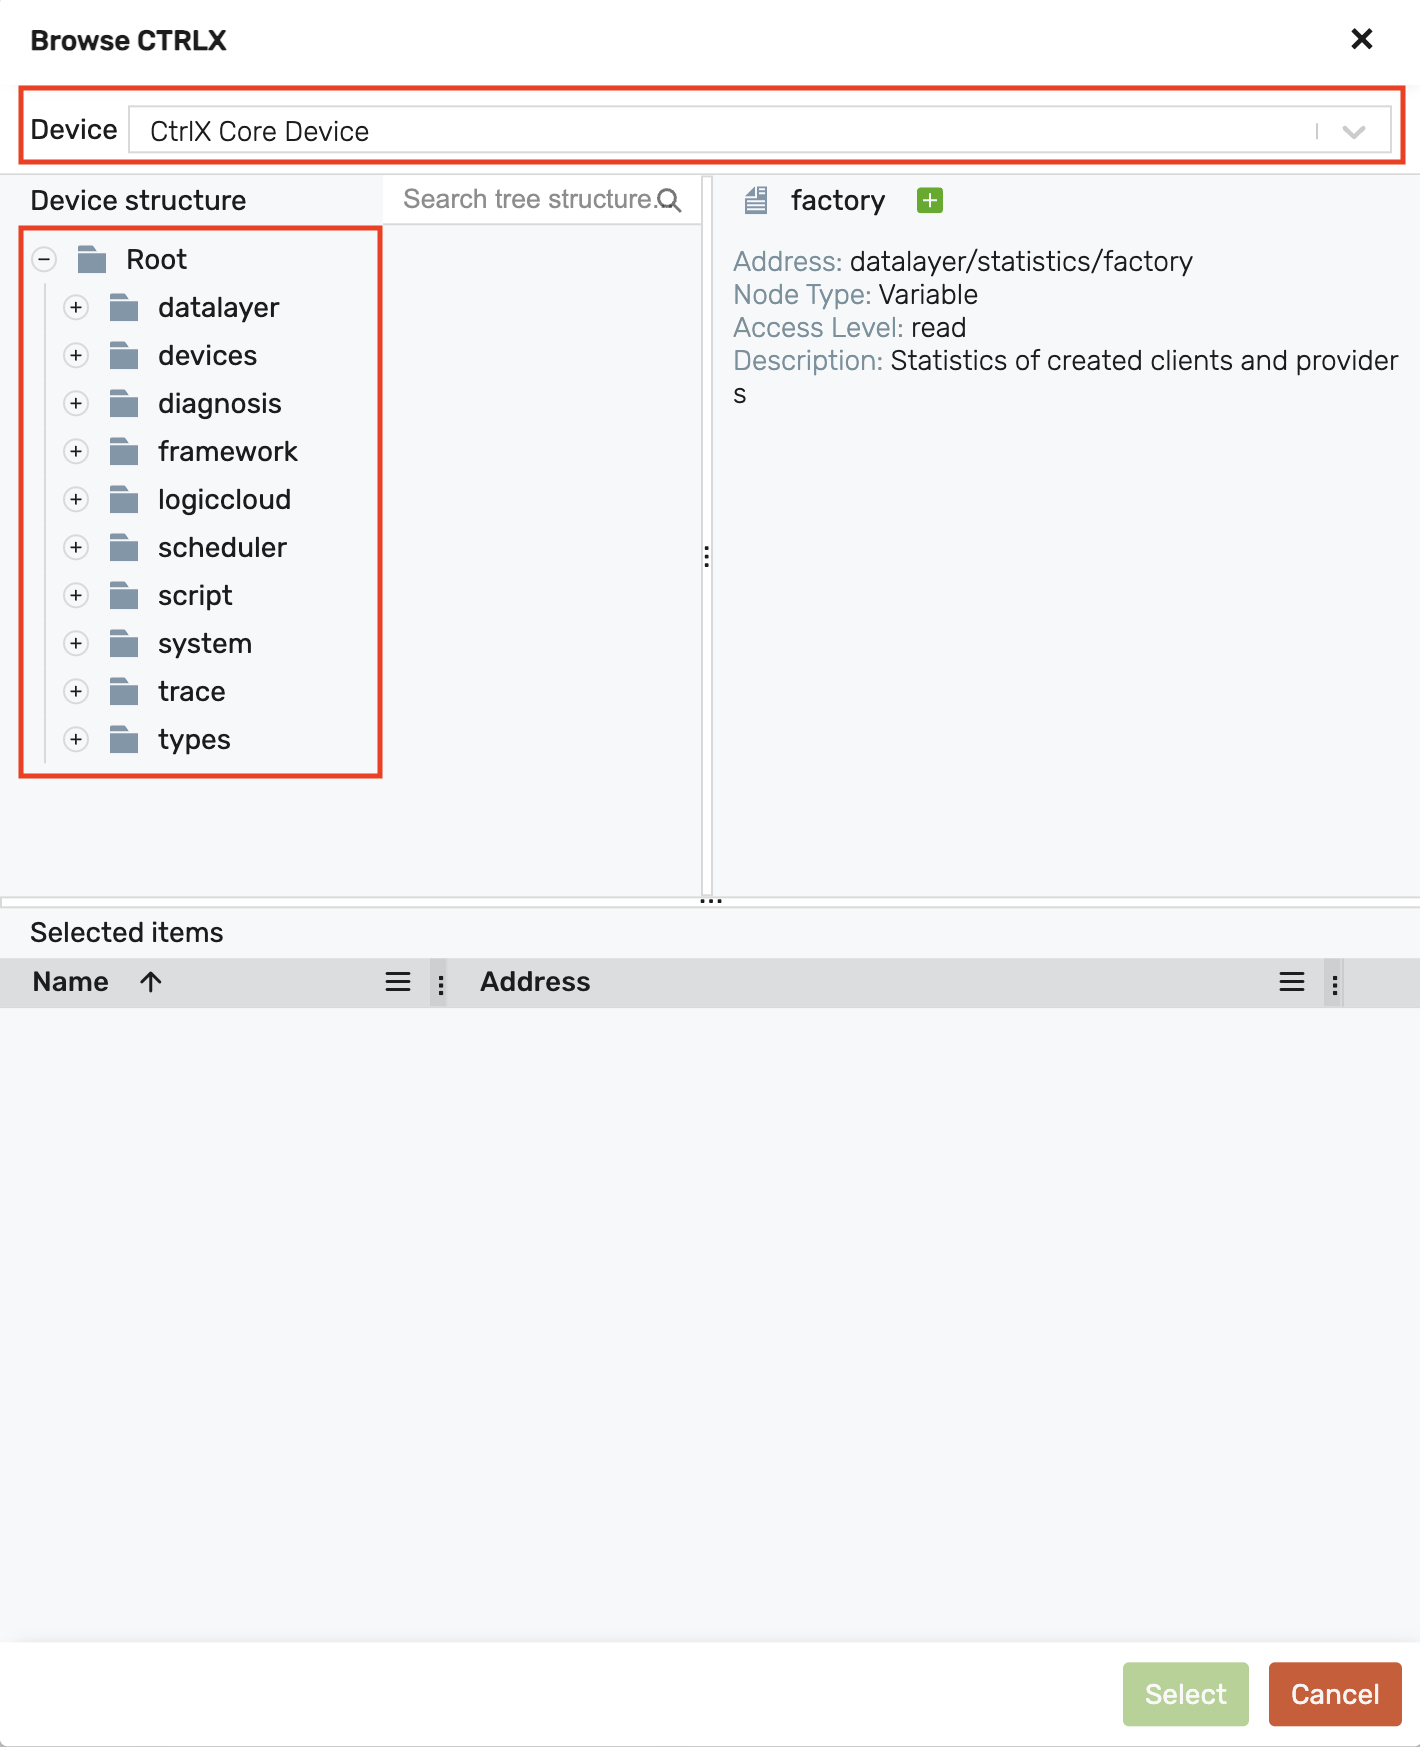Viewport: 1420px width, 1747px height.
Task: Expand the scheduler folder
Action: point(76,548)
